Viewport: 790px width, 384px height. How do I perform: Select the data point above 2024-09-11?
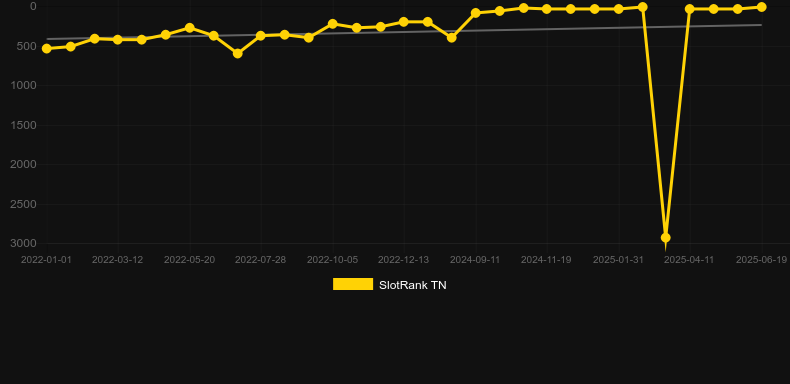(476, 13)
